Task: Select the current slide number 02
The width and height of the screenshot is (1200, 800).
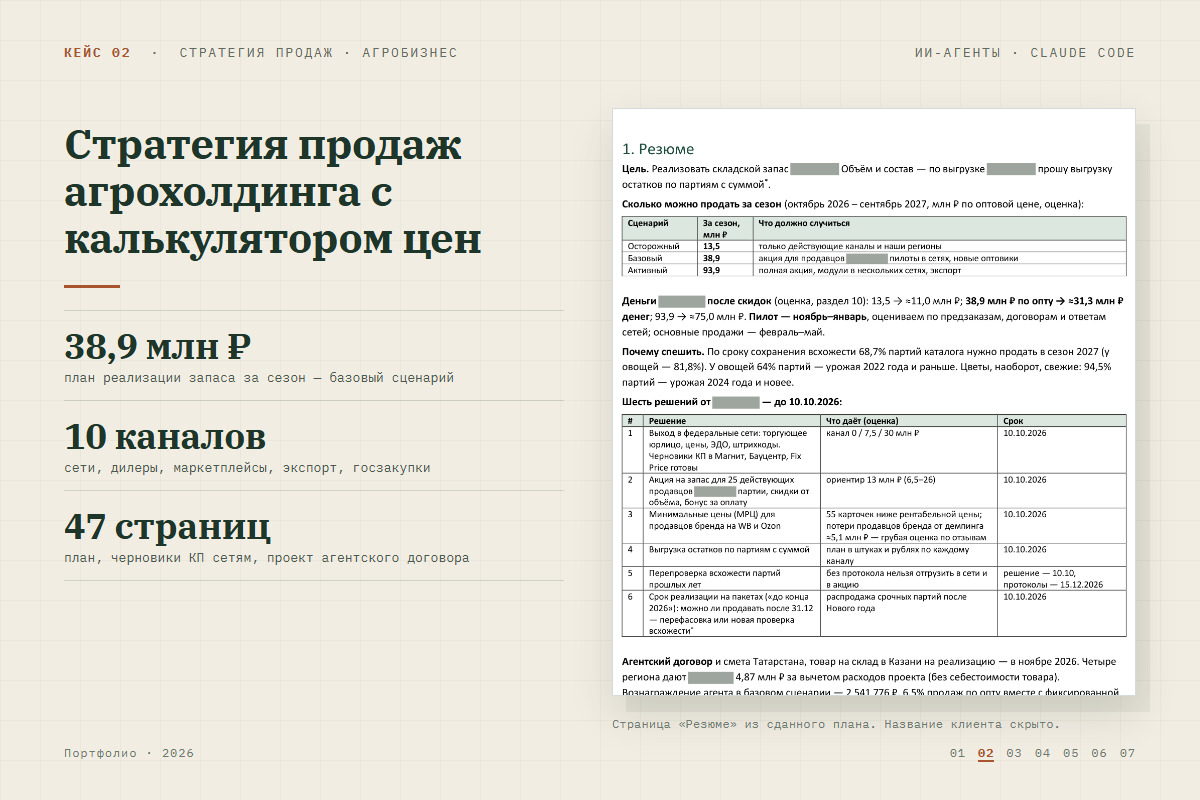Action: (986, 753)
